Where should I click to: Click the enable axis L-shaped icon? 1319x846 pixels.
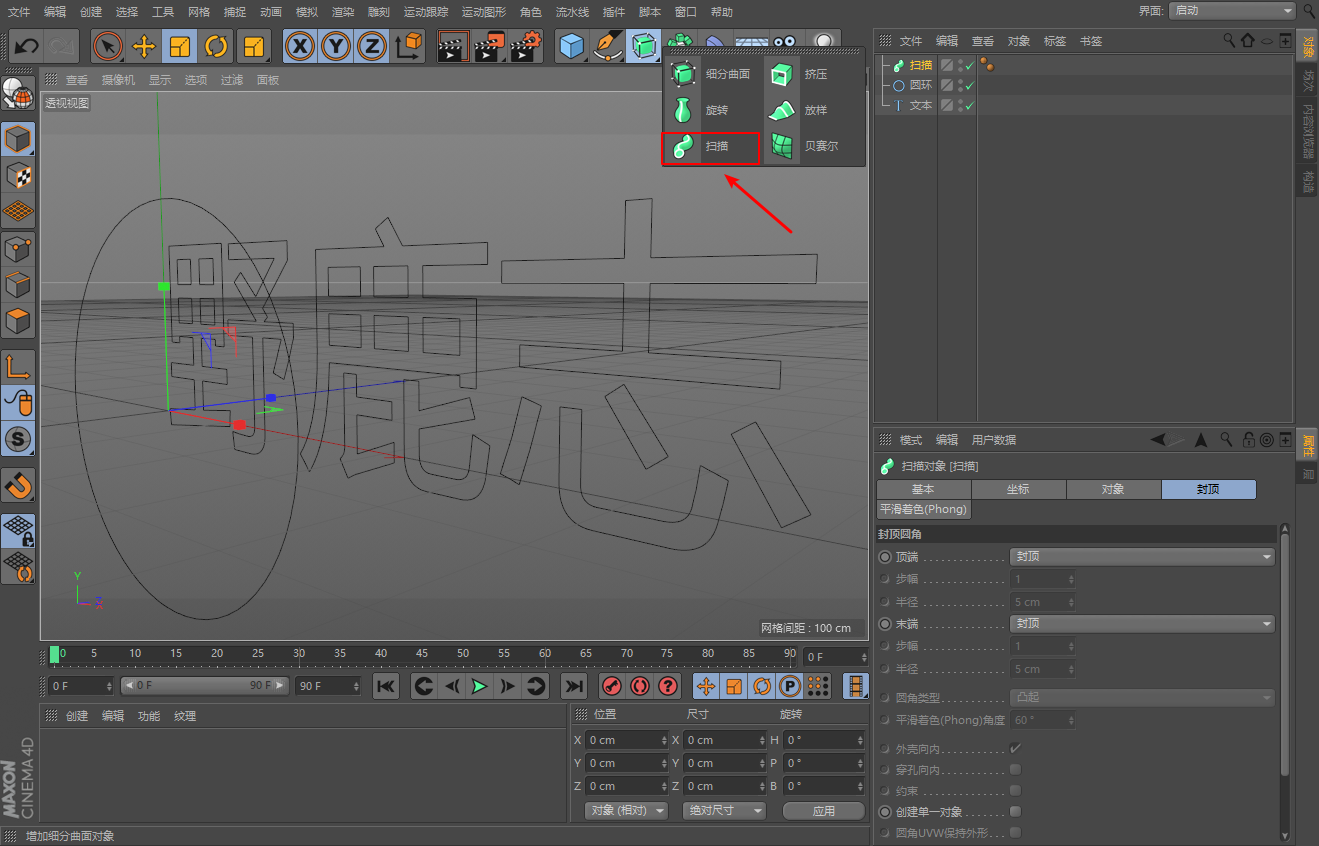[x=18, y=366]
